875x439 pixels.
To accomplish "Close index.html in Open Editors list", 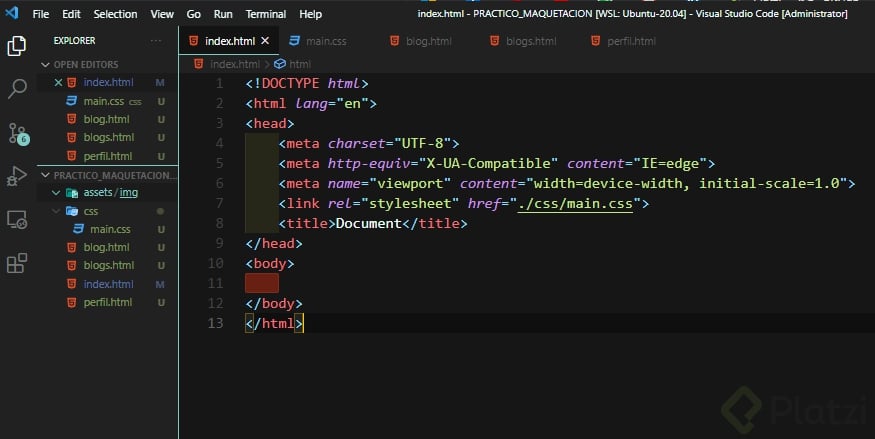I will (x=58, y=83).
